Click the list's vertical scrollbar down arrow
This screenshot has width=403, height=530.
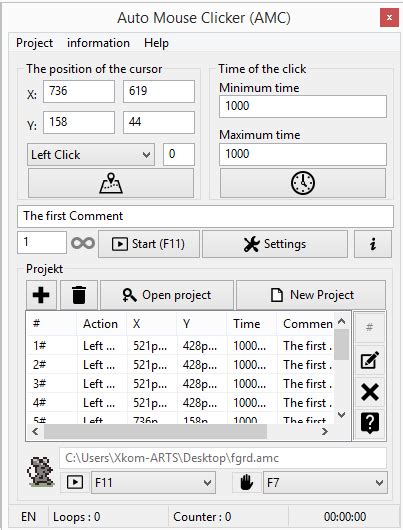click(342, 415)
